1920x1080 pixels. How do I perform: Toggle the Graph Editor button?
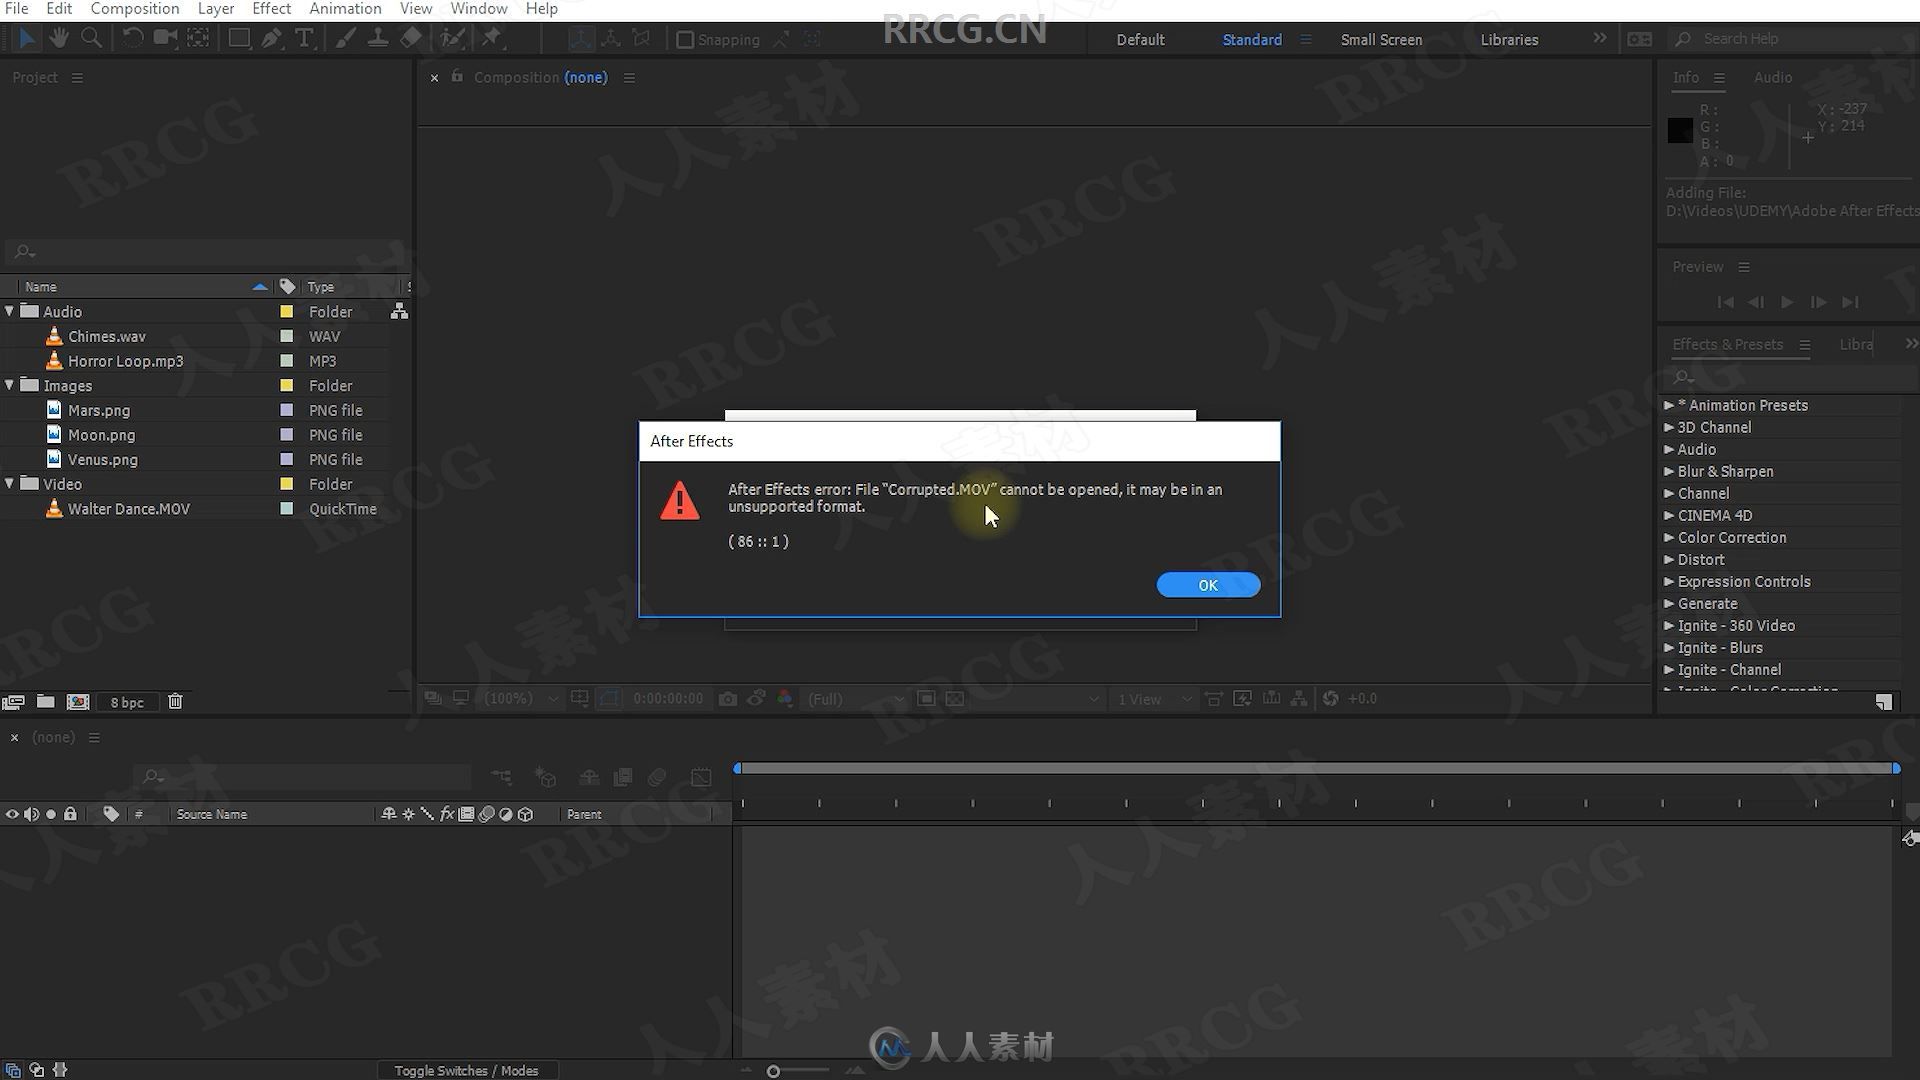[x=702, y=777]
